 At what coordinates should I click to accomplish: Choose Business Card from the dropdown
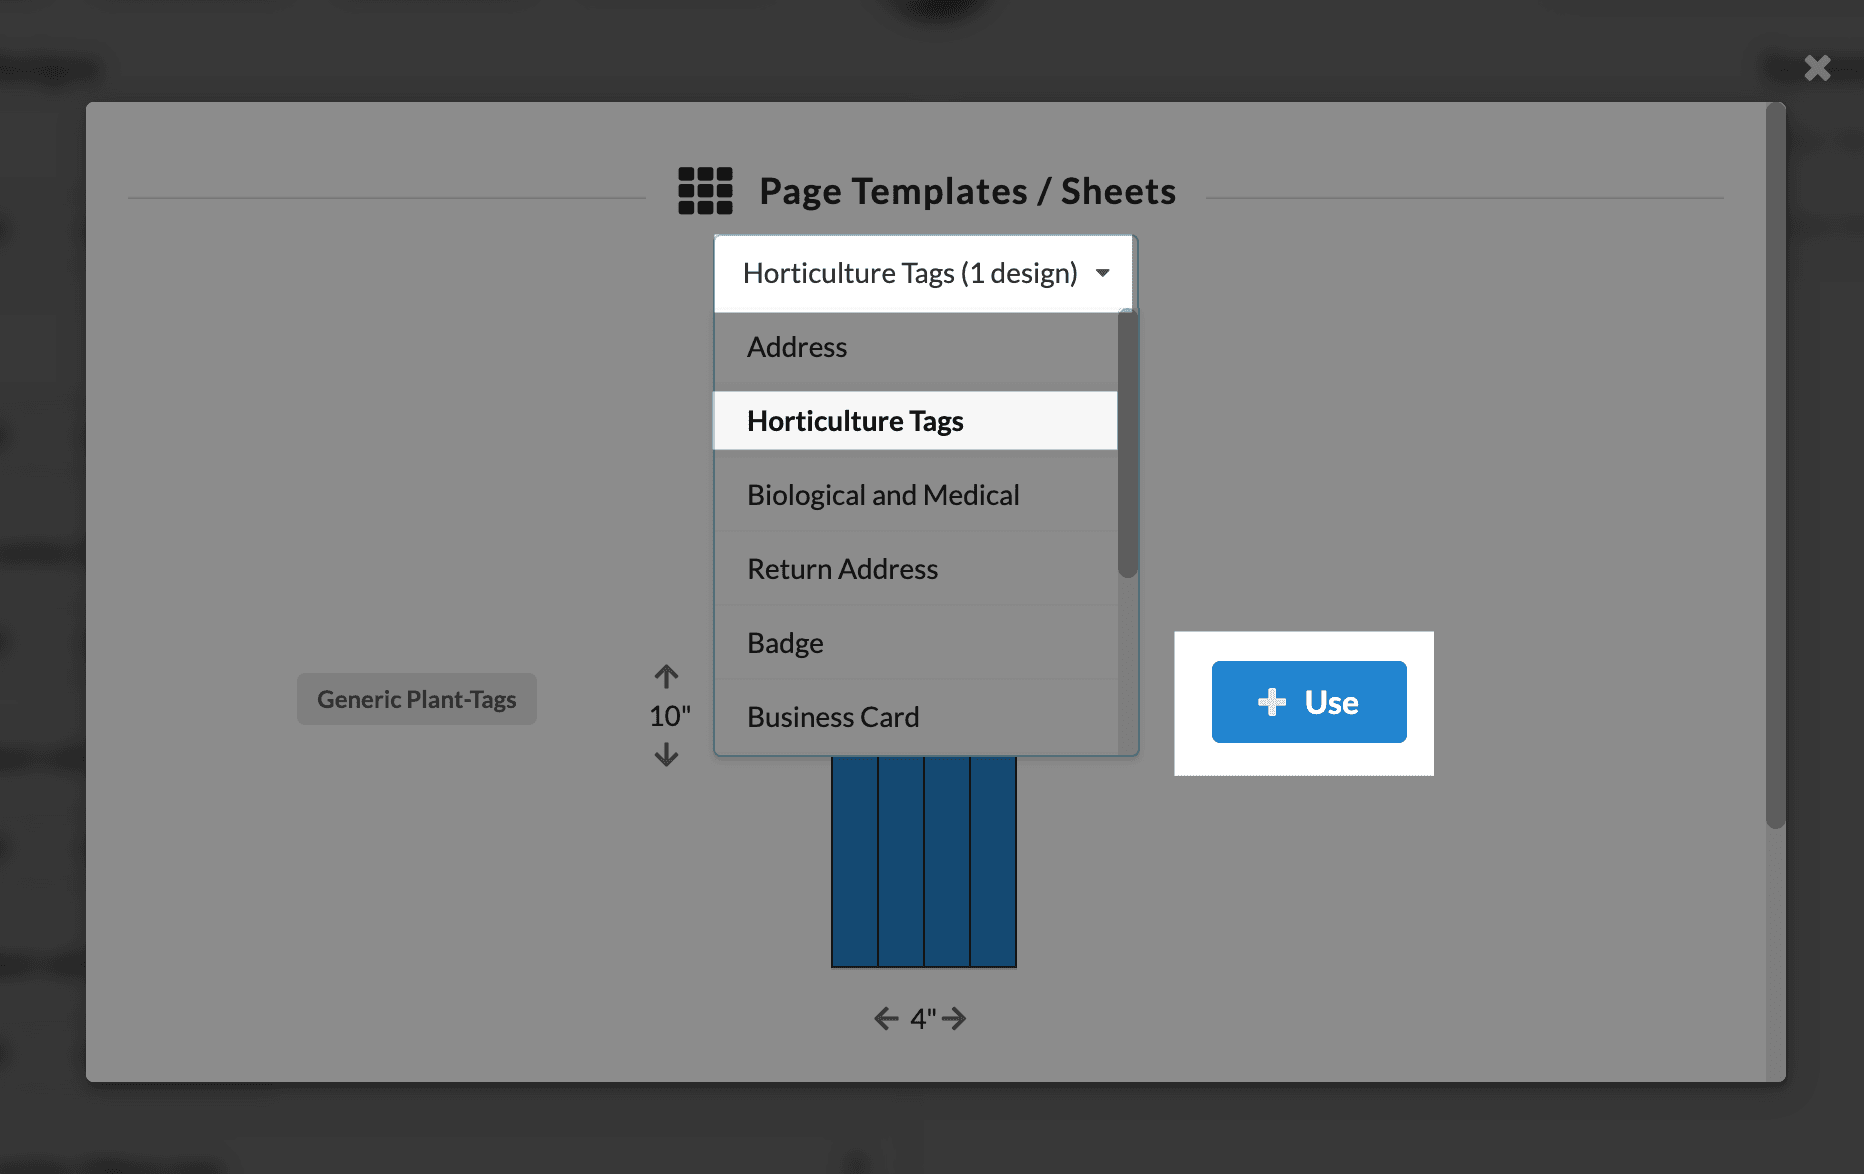833,717
